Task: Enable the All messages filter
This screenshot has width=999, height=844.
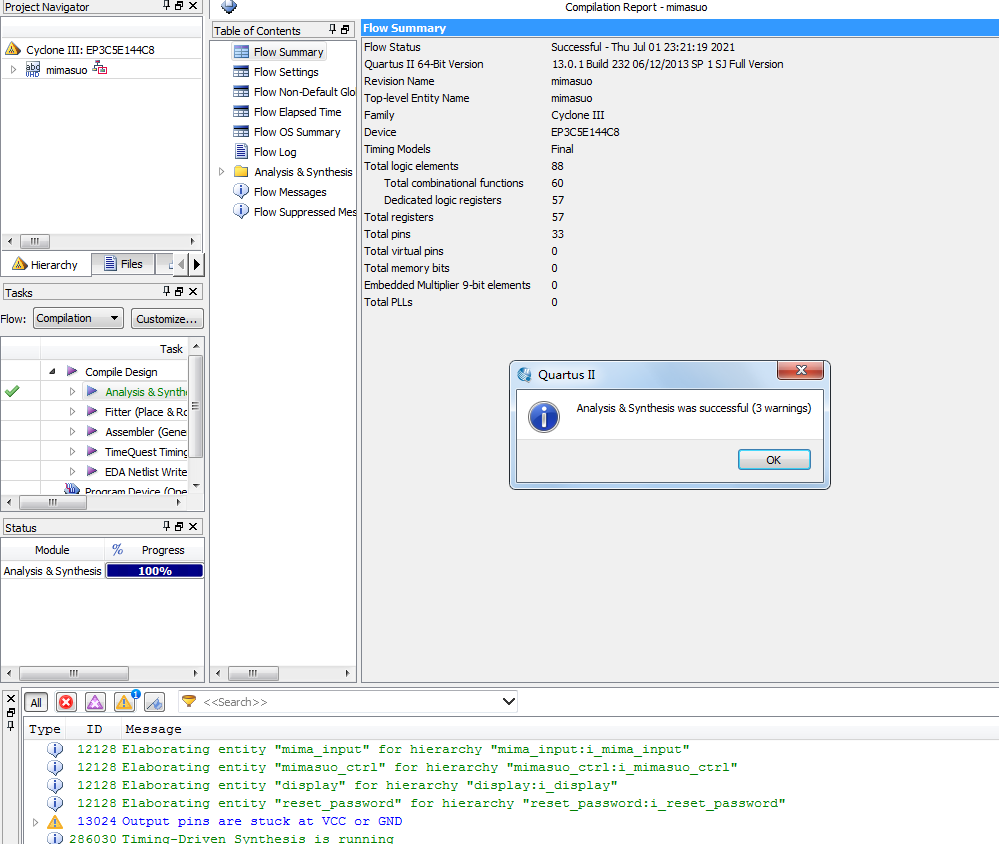Action: 36,702
